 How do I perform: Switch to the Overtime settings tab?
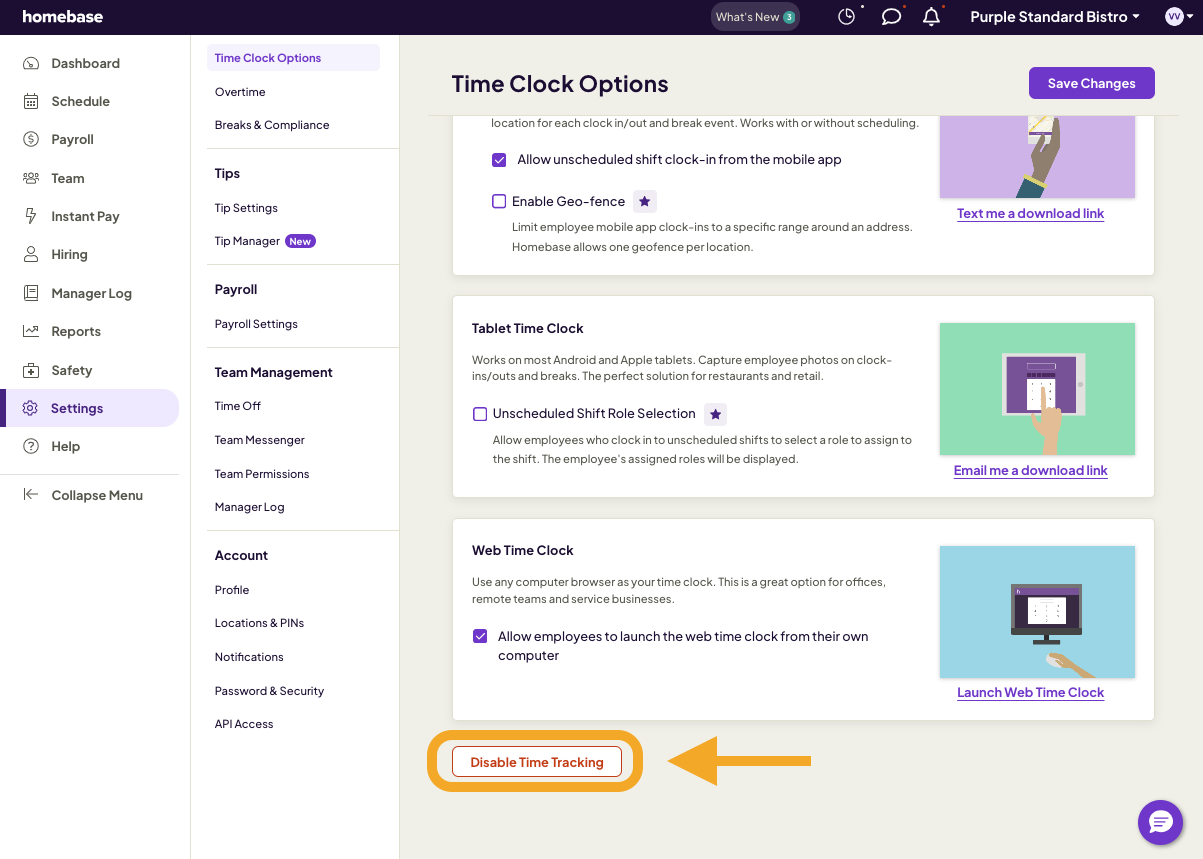click(240, 91)
